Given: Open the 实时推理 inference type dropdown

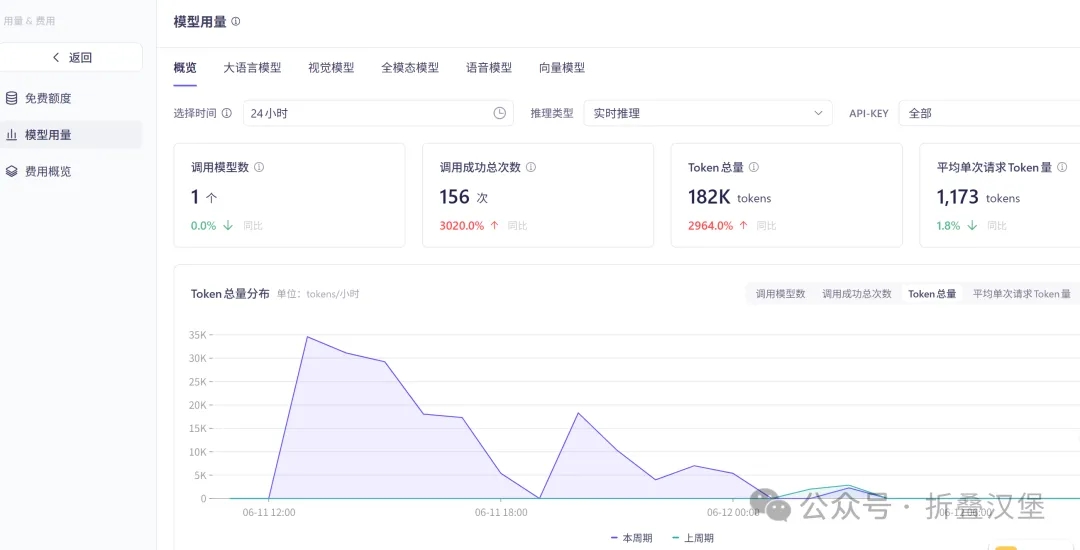Looking at the screenshot, I should (x=708, y=113).
